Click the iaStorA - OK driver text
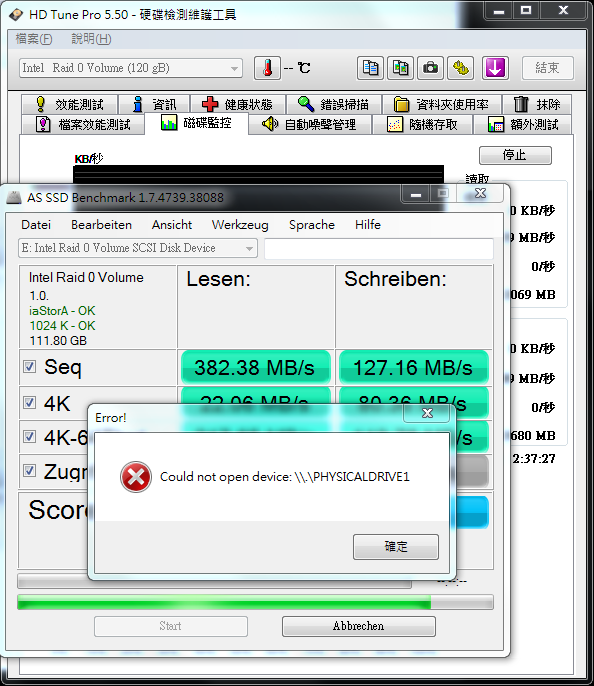The image size is (594, 686). point(62,311)
